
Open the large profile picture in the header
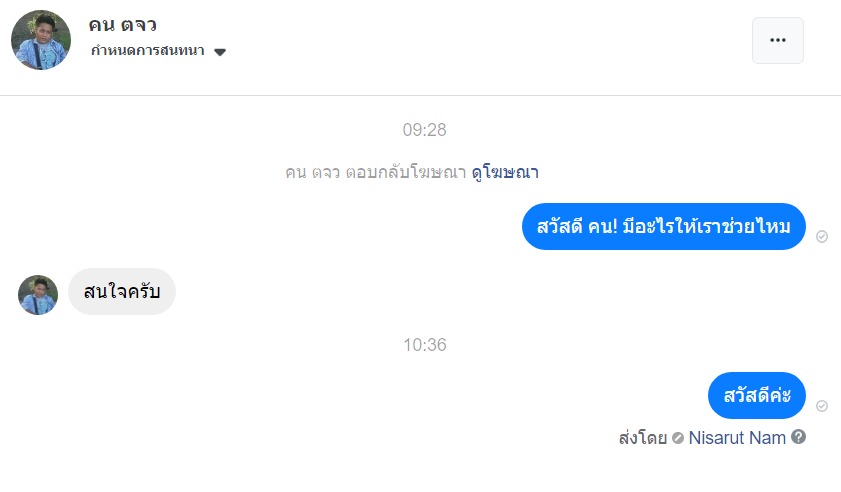pyautogui.click(x=41, y=40)
